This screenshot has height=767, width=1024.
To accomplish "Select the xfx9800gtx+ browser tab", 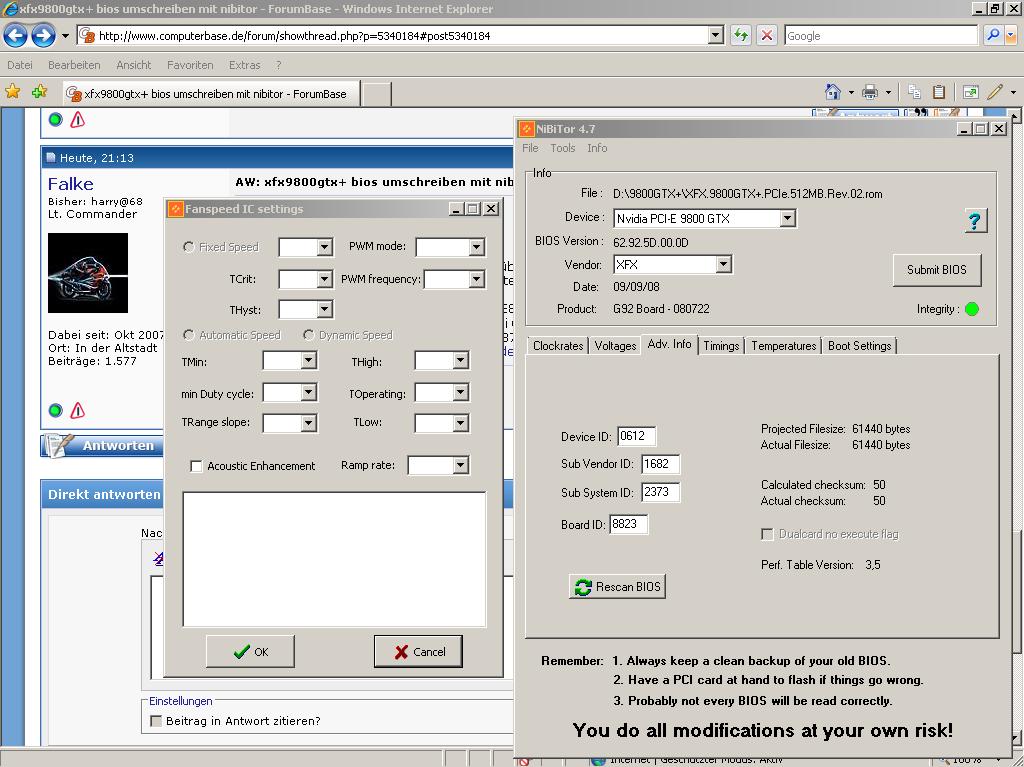I will coord(211,93).
